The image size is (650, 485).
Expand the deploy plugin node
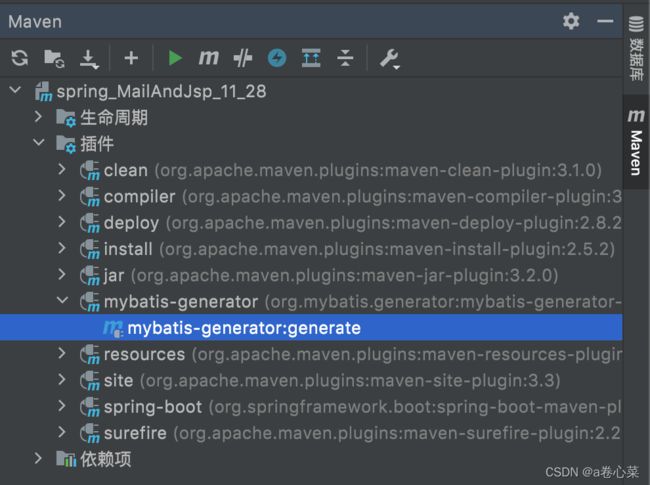coord(62,222)
